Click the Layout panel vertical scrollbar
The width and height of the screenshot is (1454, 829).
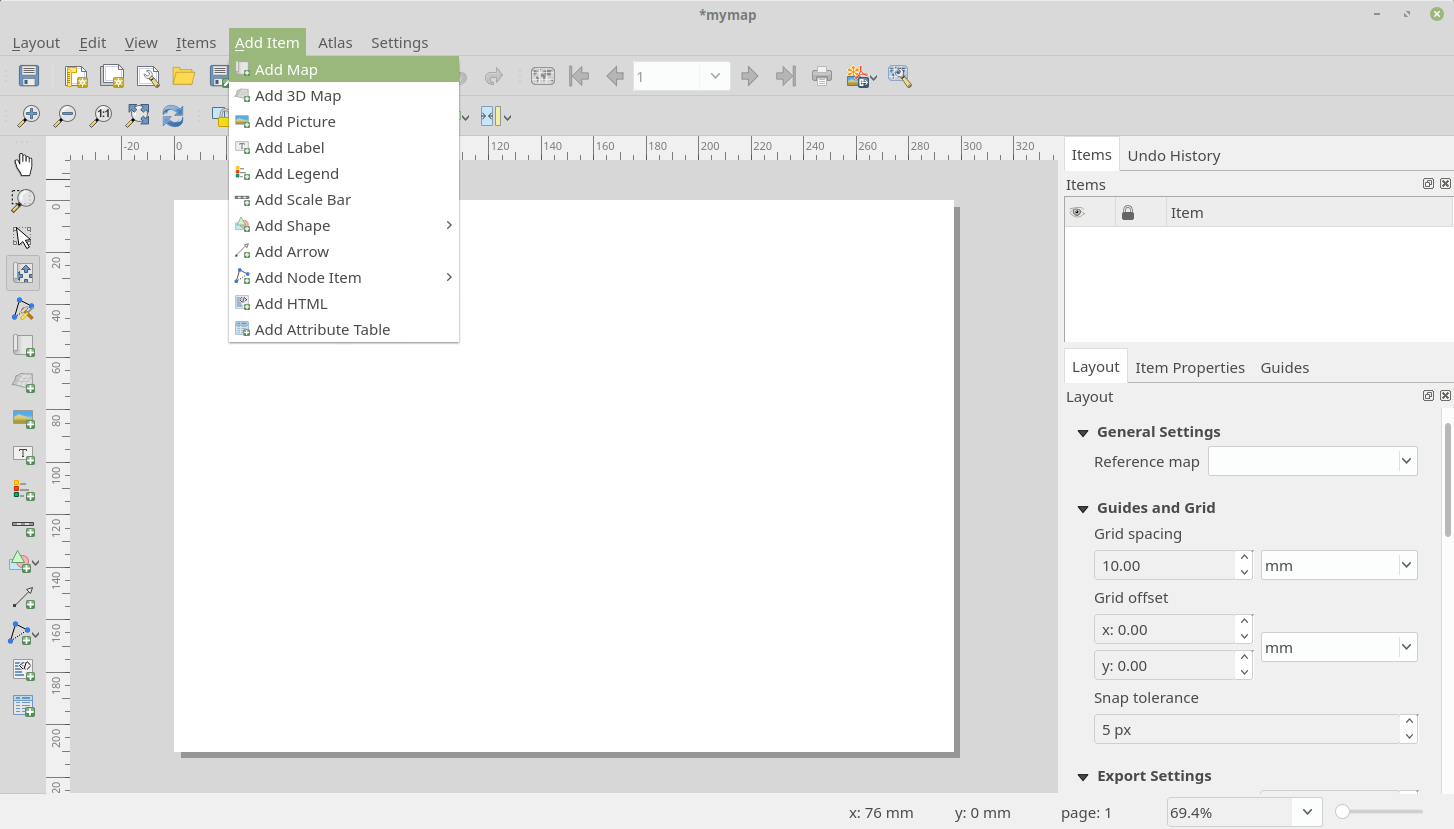(x=1447, y=480)
